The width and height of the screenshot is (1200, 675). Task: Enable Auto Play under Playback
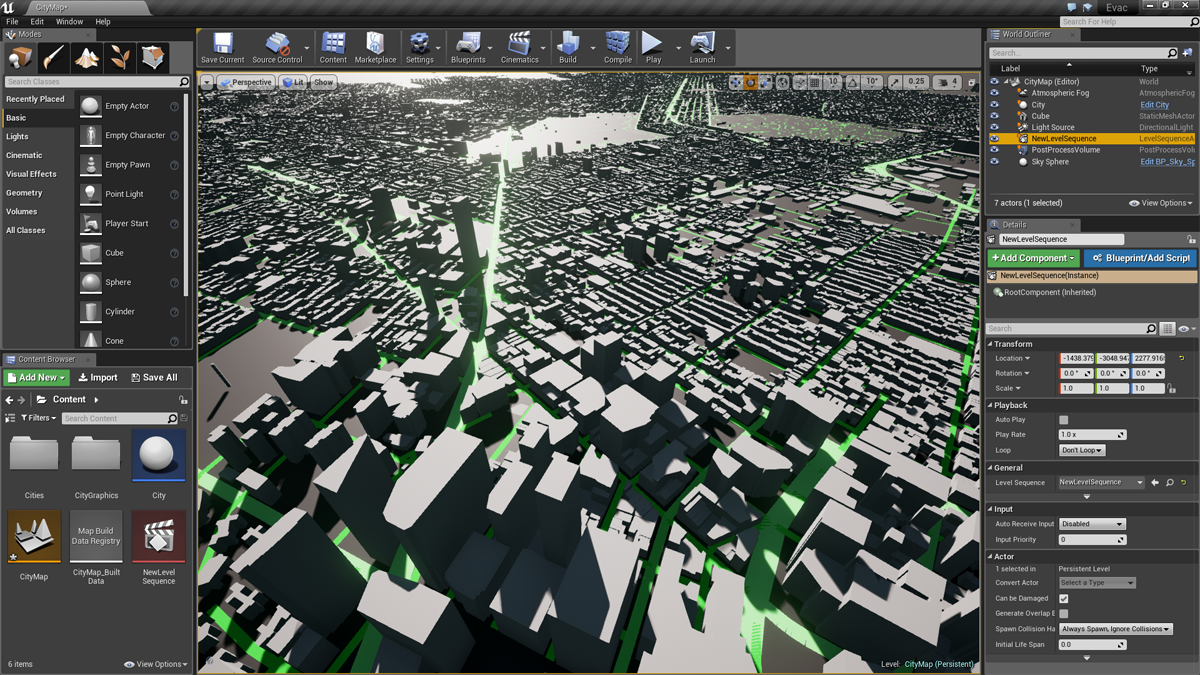point(1063,419)
